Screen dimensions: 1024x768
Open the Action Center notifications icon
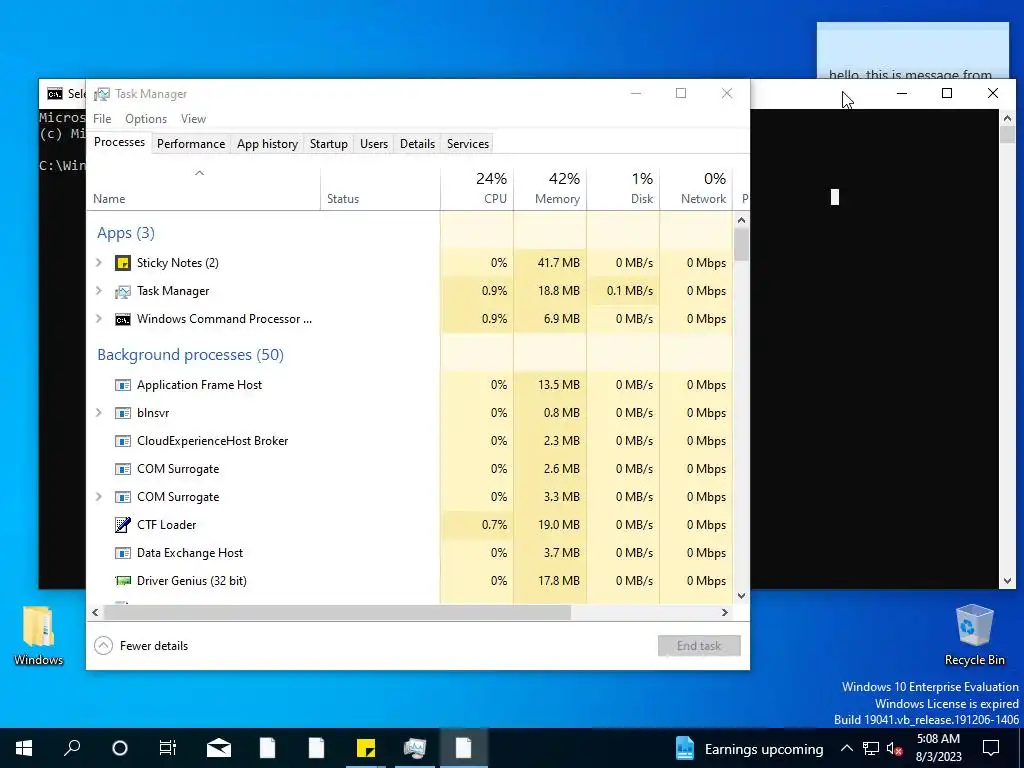(x=991, y=748)
